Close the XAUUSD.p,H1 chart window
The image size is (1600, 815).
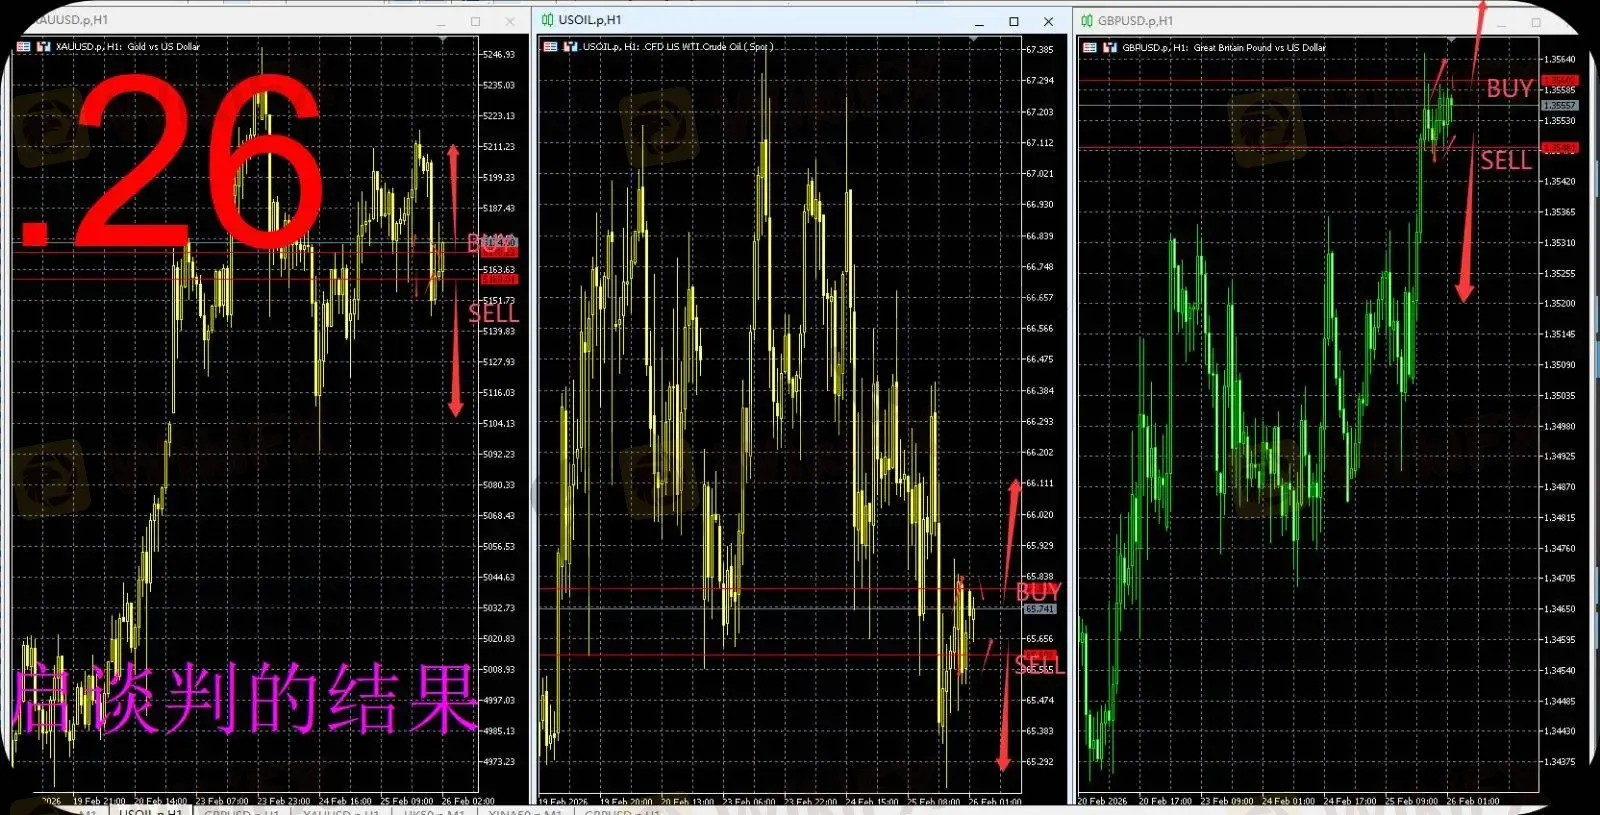(510, 21)
